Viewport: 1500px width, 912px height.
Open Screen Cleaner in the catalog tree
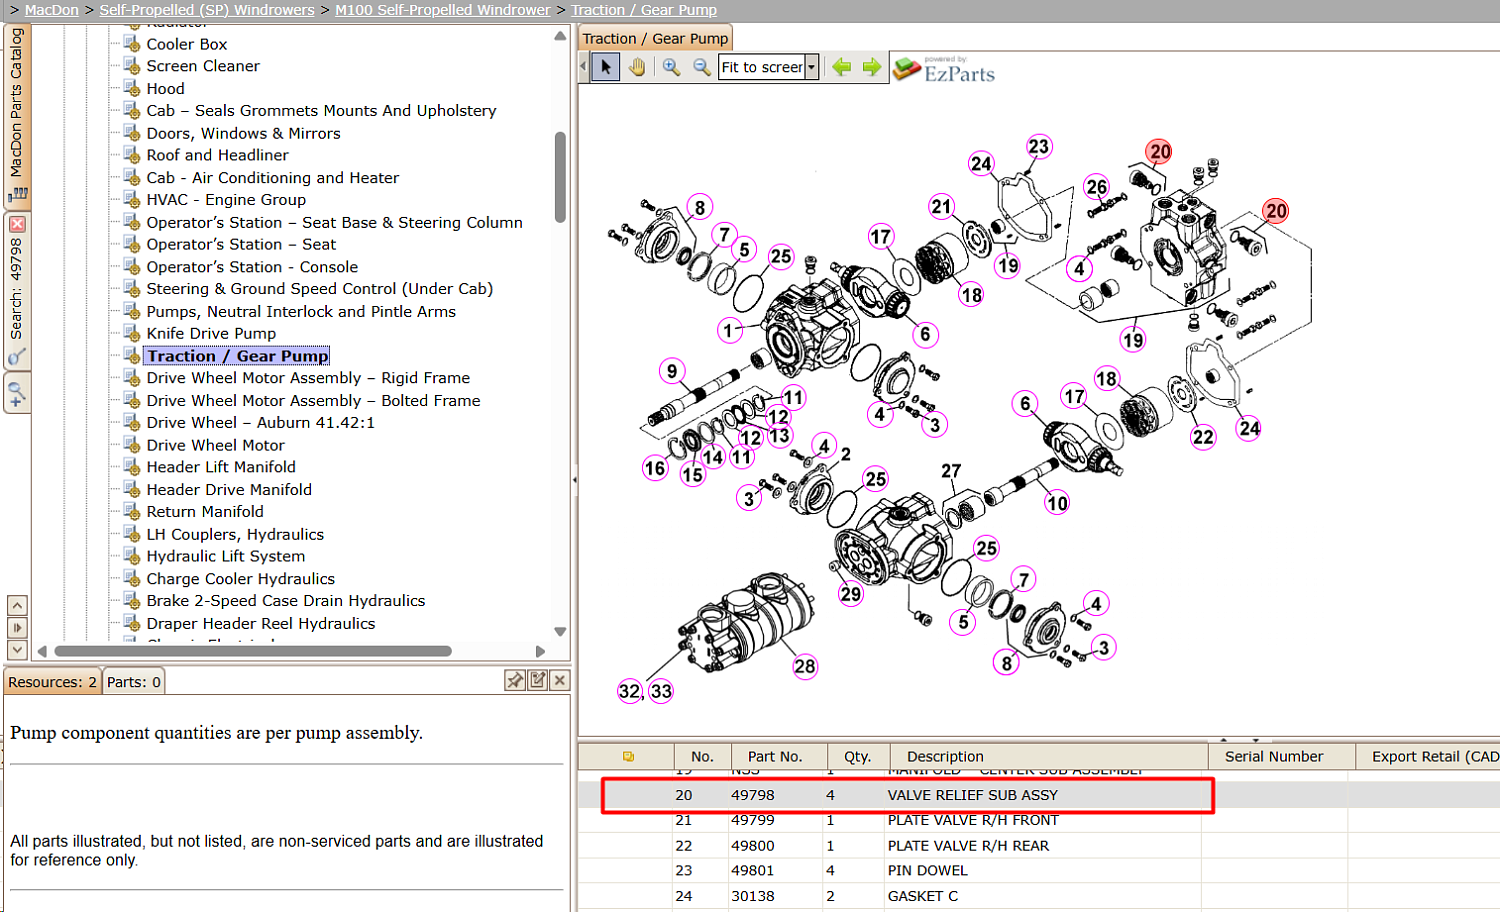203,66
